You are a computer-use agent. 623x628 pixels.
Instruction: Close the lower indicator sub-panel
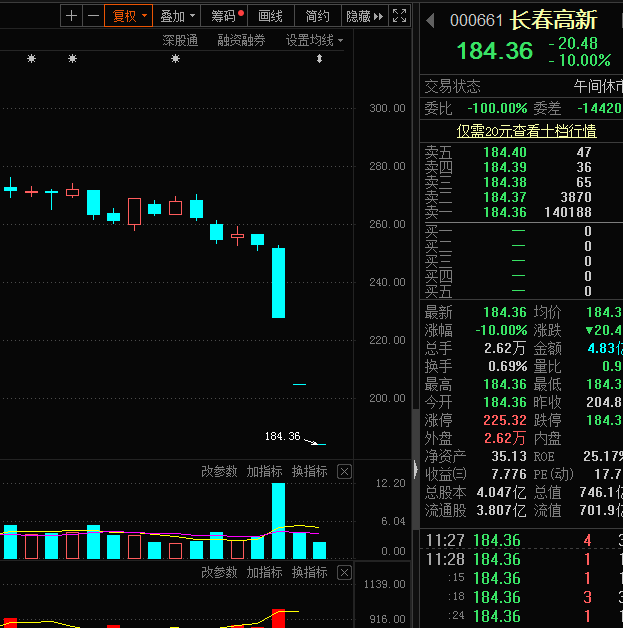coord(344,573)
